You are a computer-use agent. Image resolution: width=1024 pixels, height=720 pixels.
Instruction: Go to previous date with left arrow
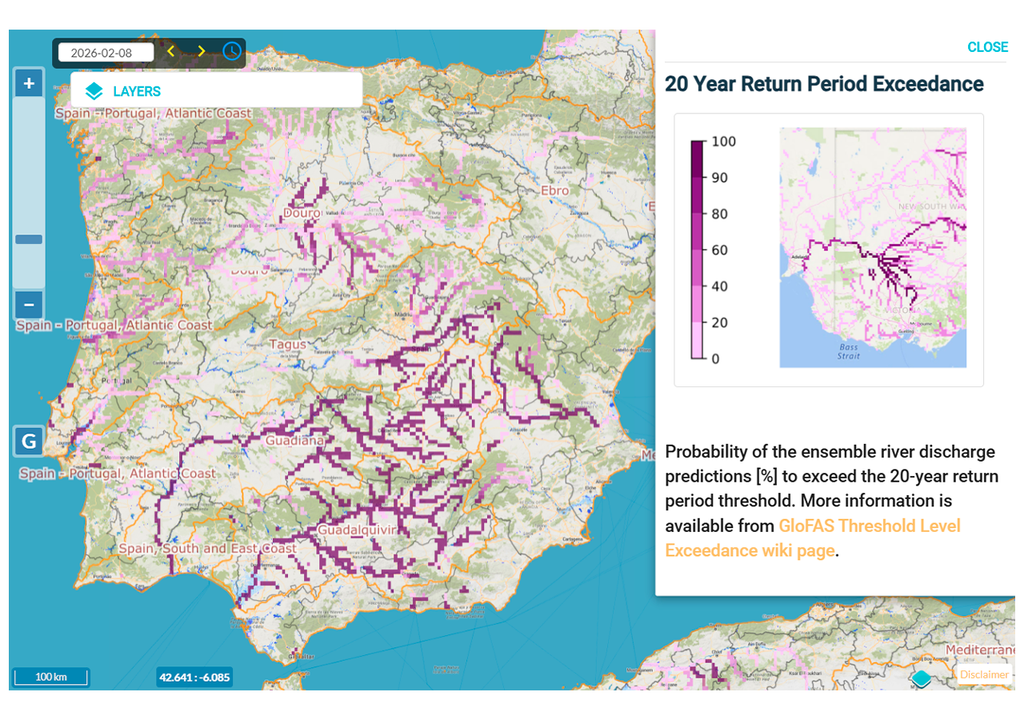pos(171,51)
